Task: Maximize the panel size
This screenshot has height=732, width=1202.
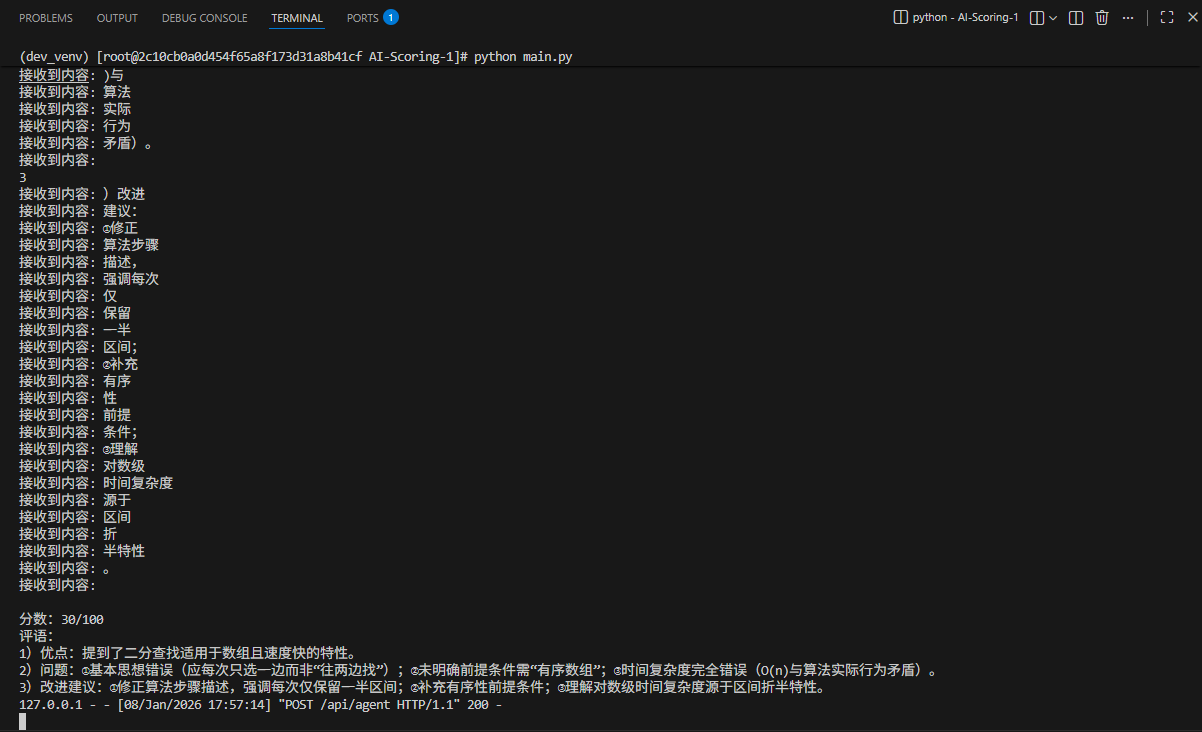Action: pos(1166,17)
